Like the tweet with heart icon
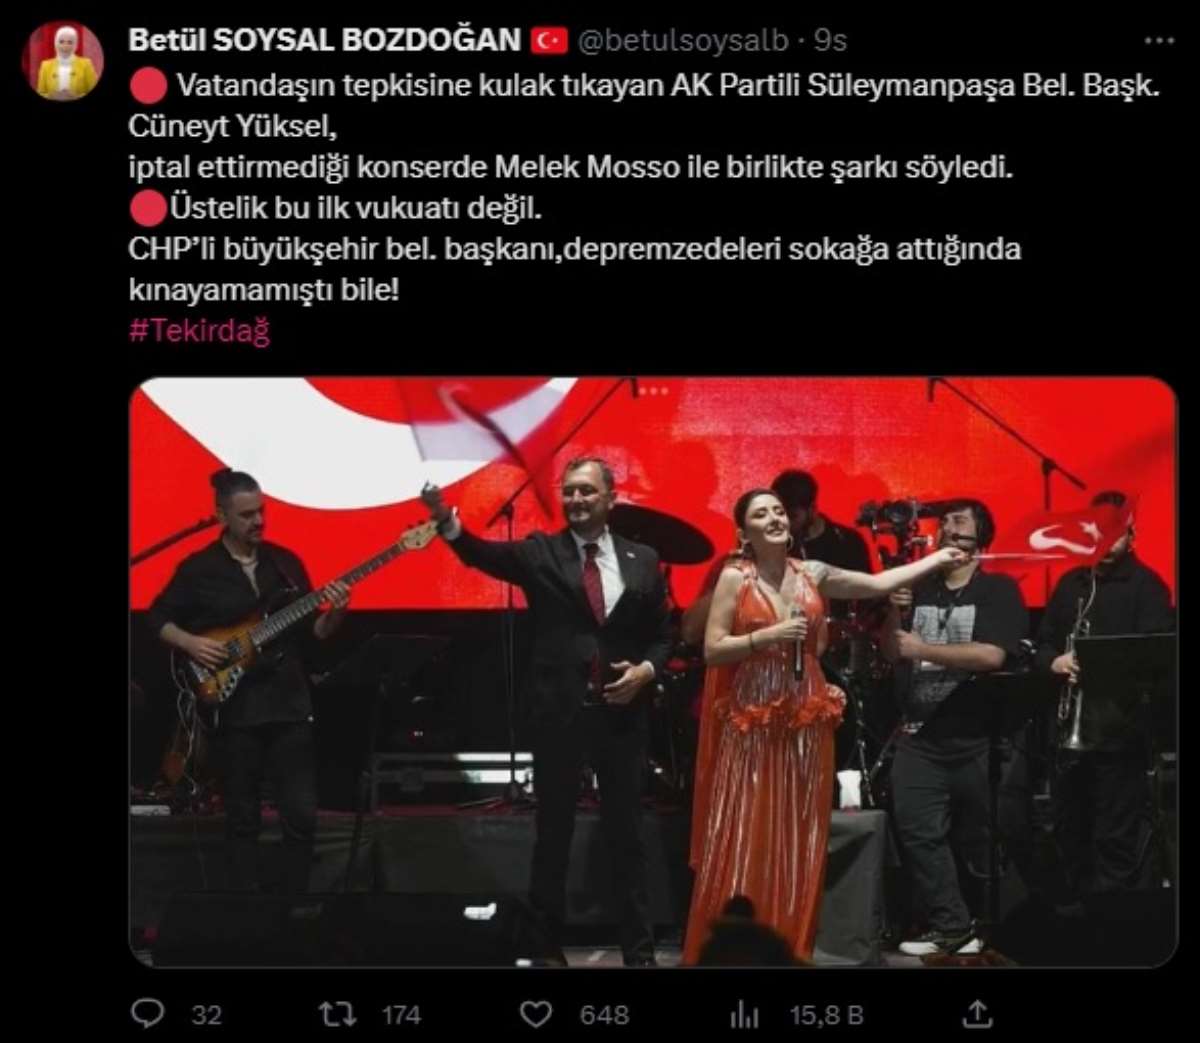Screen dimensions: 1200x1043 (536, 1014)
